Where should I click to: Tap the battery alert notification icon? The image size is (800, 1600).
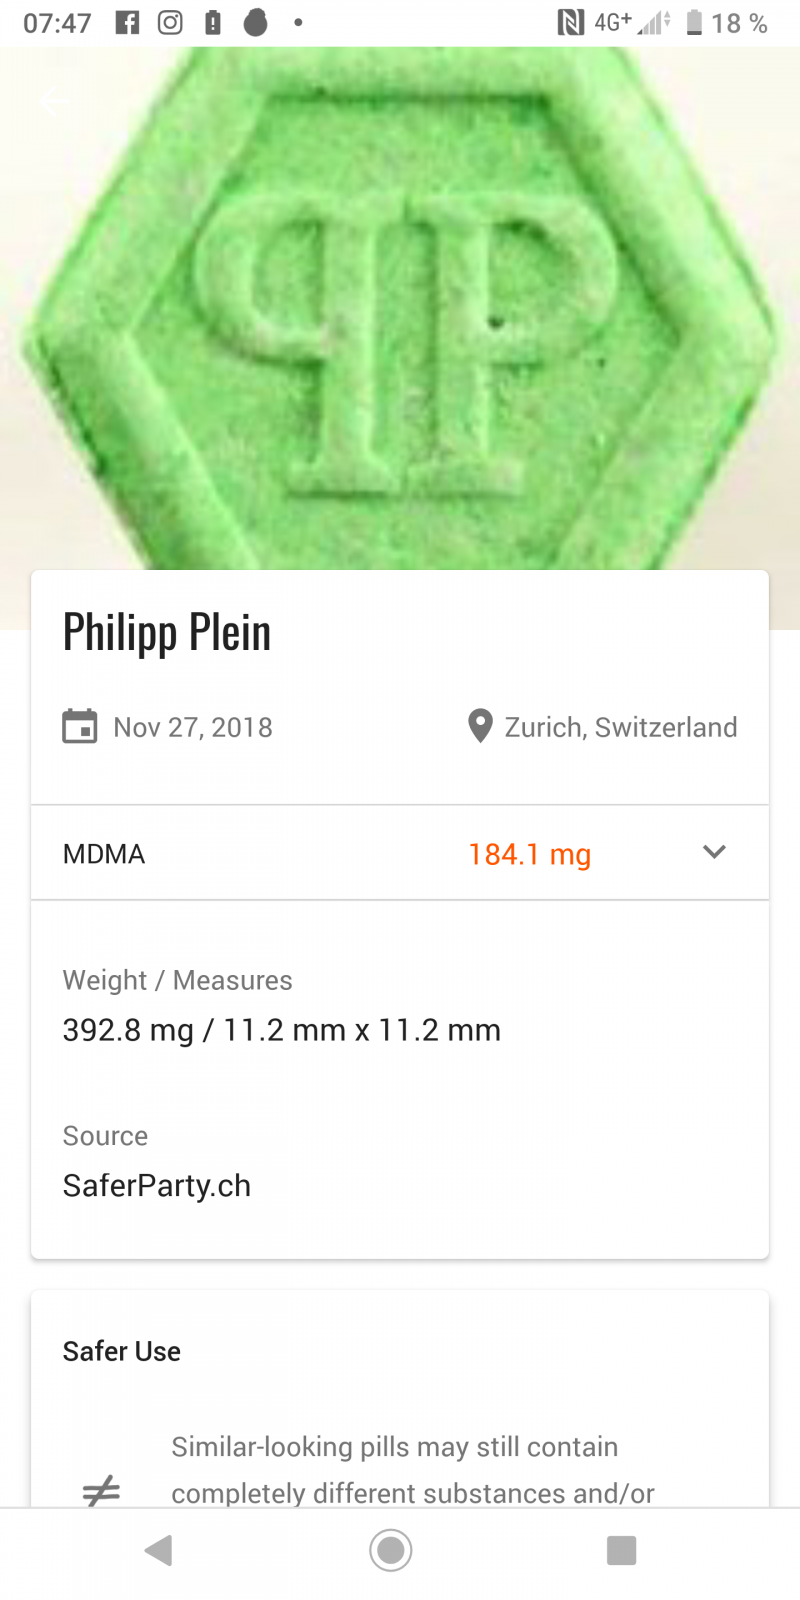click(x=213, y=23)
